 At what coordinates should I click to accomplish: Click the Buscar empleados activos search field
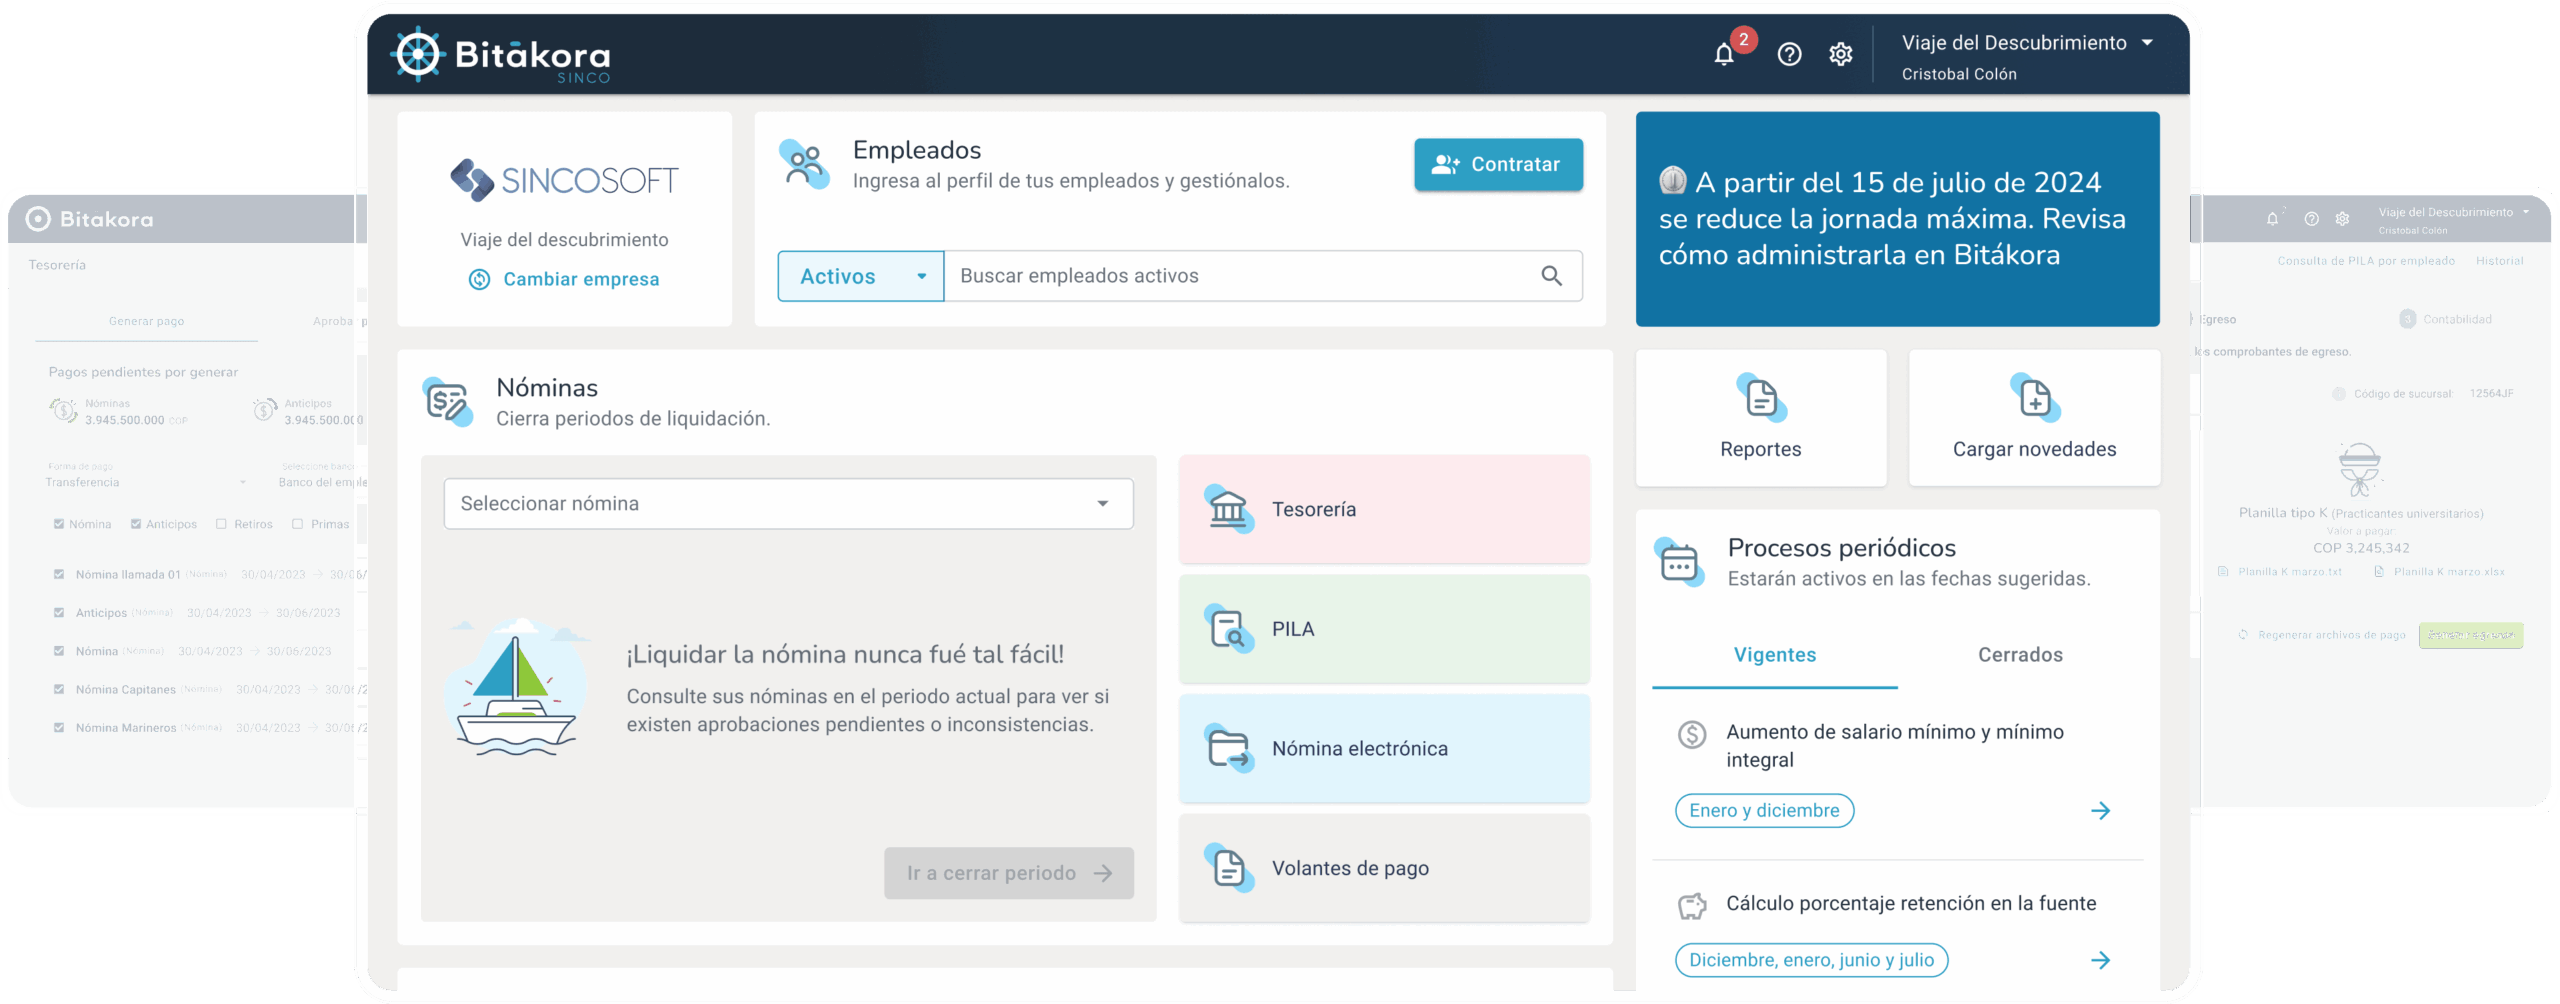(x=1240, y=276)
